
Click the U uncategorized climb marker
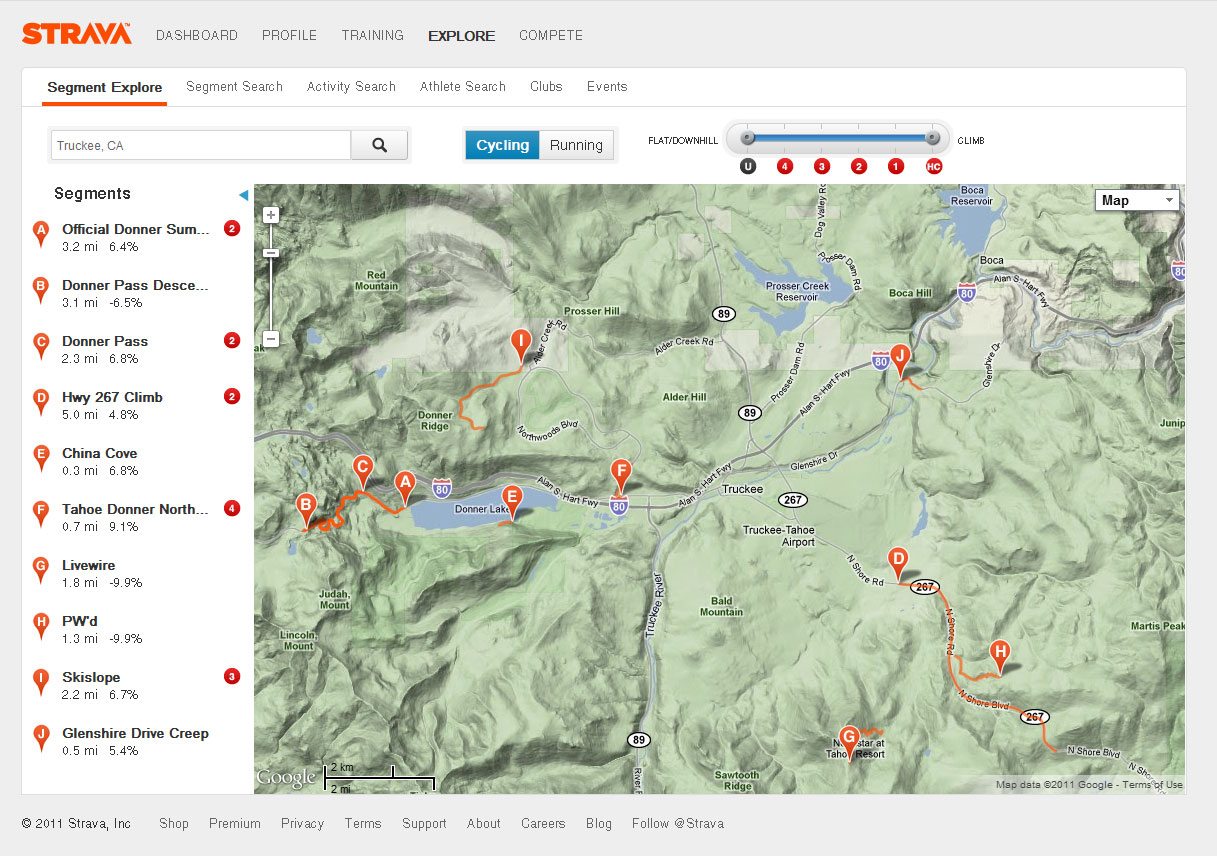pyautogui.click(x=747, y=166)
